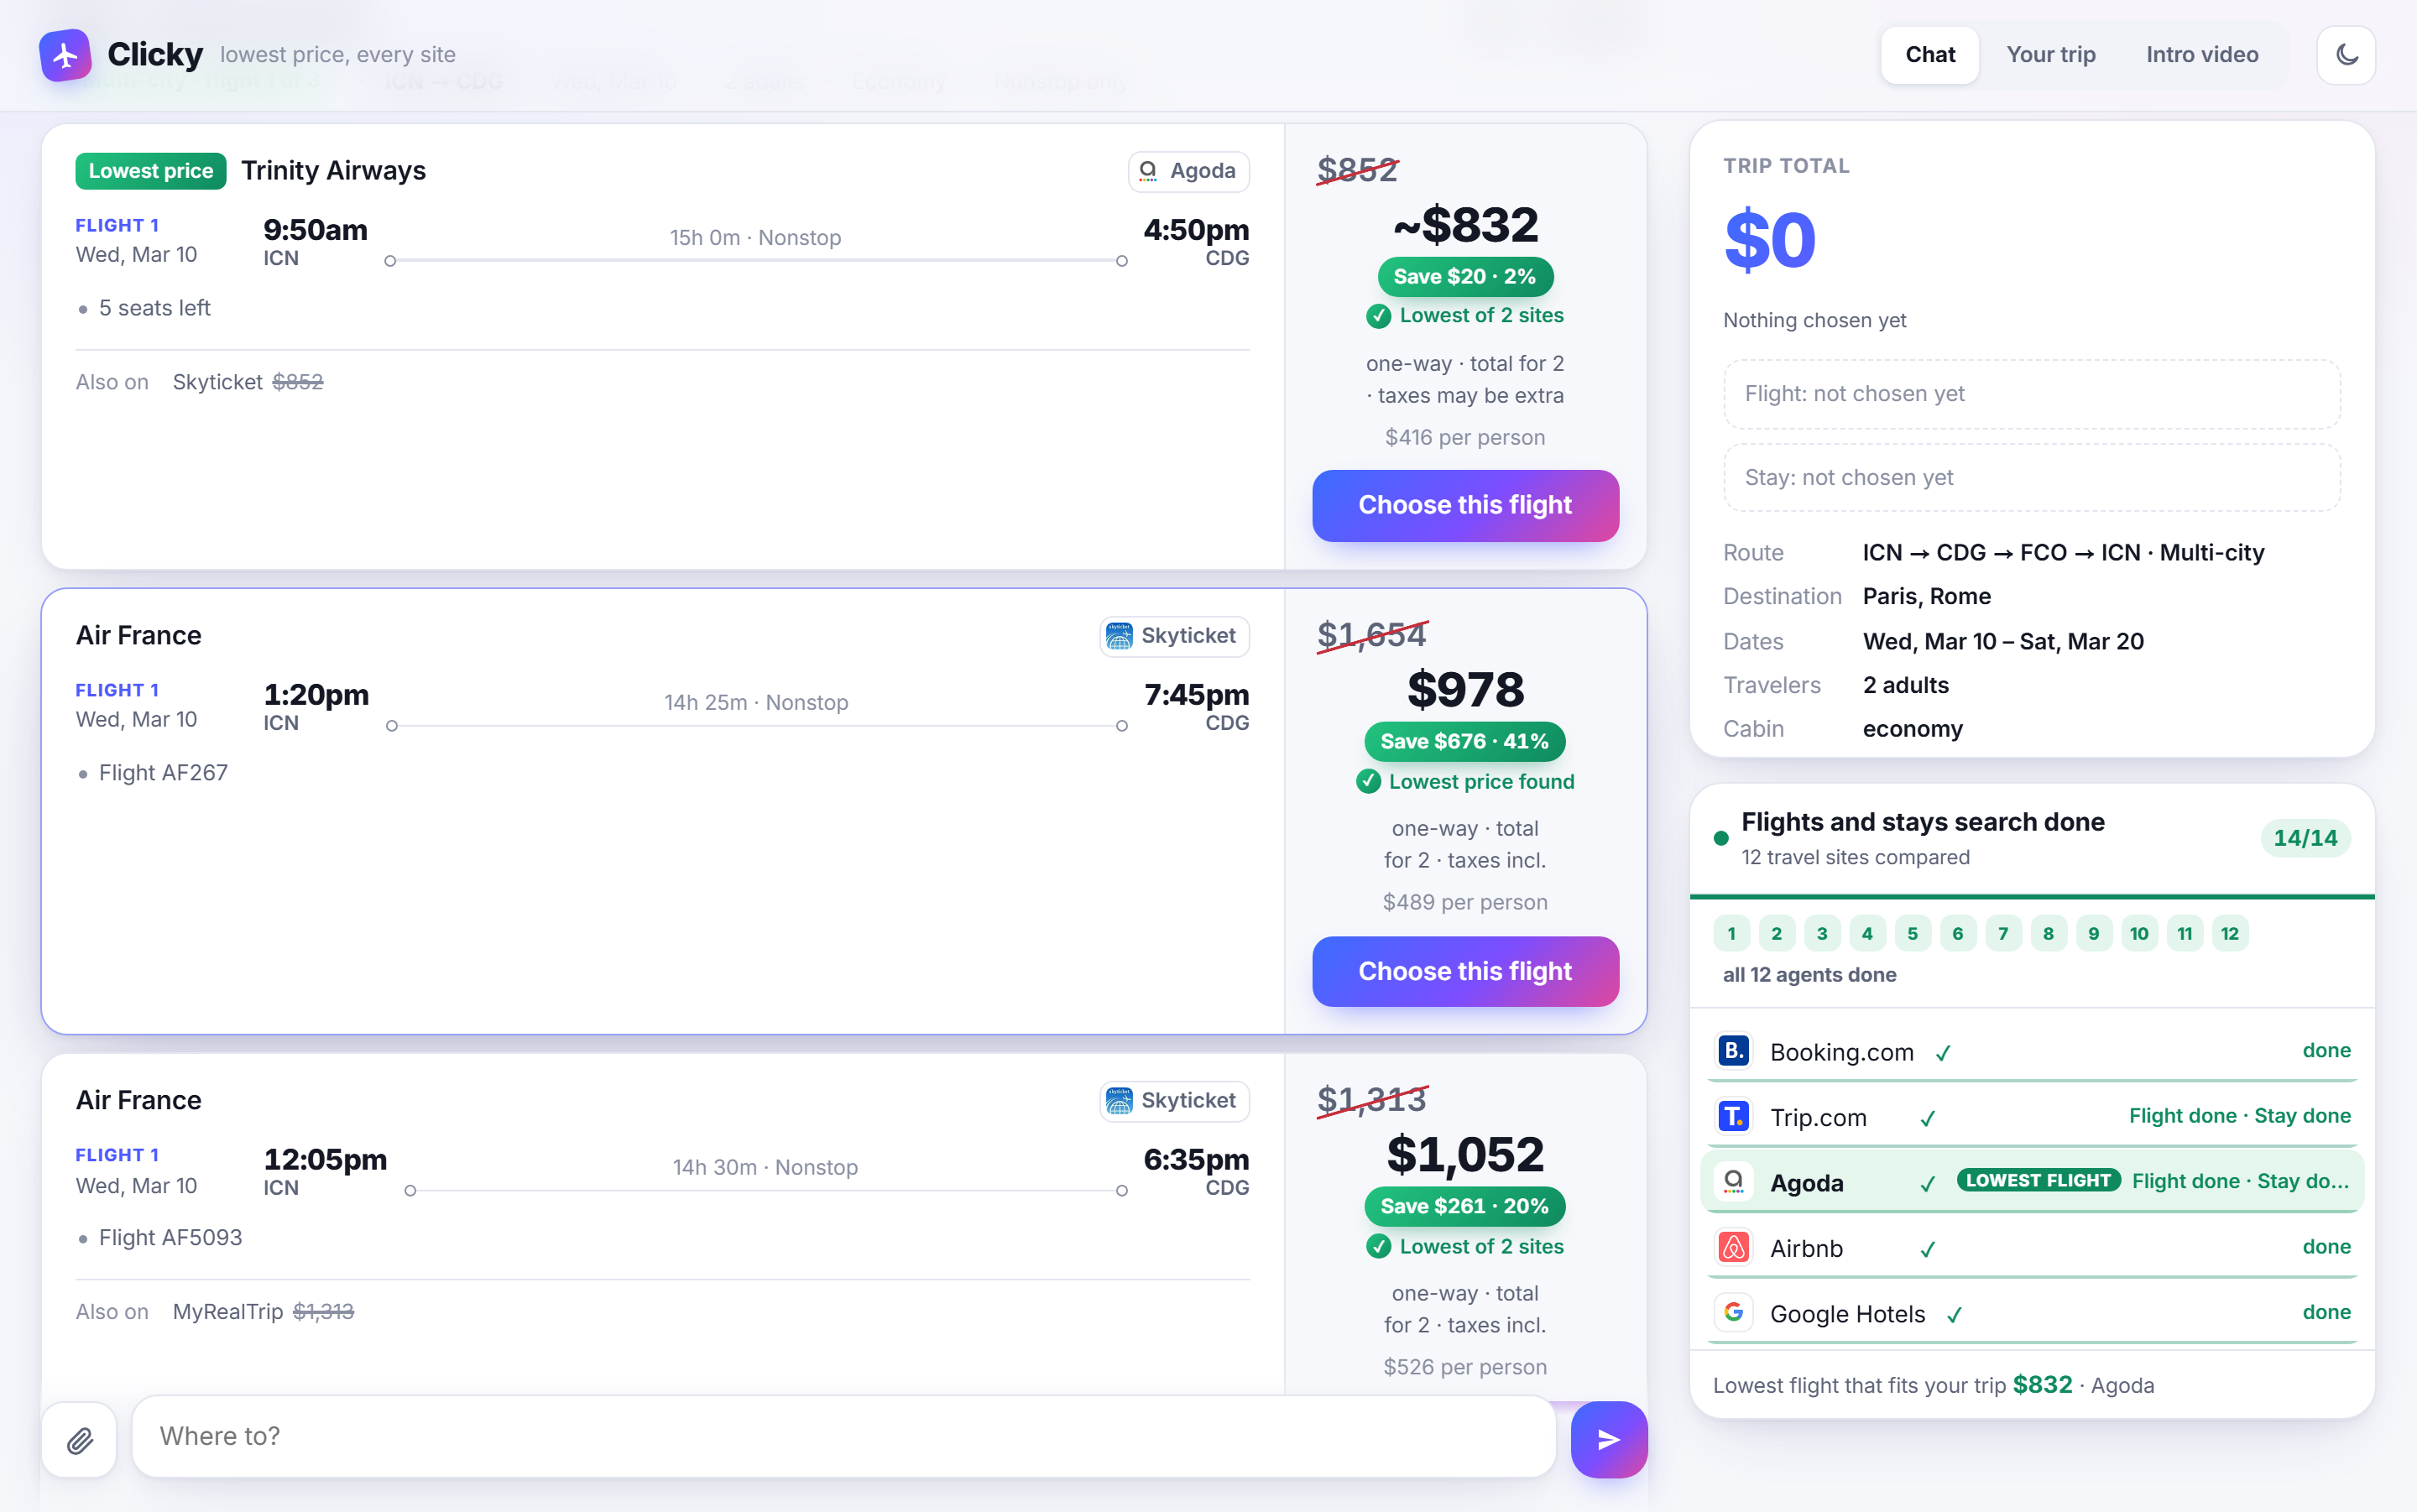Click the Flight AF267 label
The image size is (2417, 1512).
(163, 773)
